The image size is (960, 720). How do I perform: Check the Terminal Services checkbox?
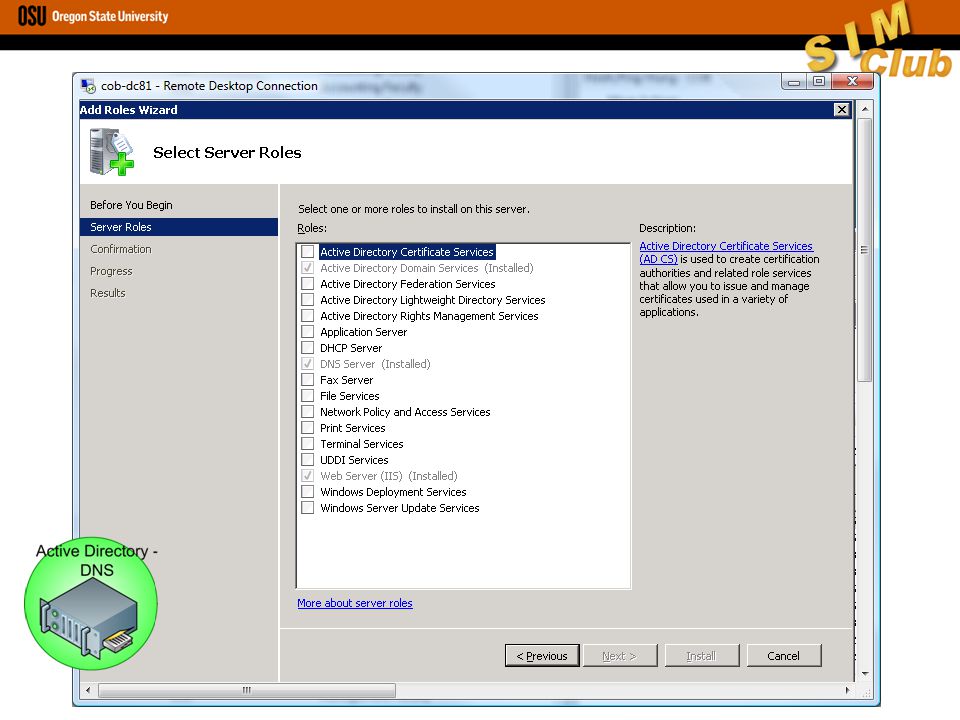point(308,443)
